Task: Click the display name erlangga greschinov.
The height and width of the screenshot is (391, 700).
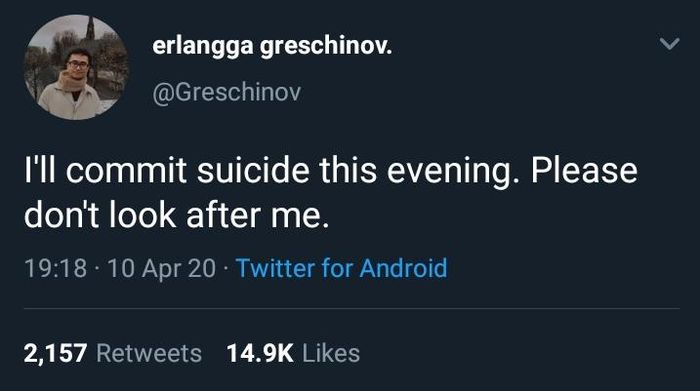Action: click(x=272, y=46)
